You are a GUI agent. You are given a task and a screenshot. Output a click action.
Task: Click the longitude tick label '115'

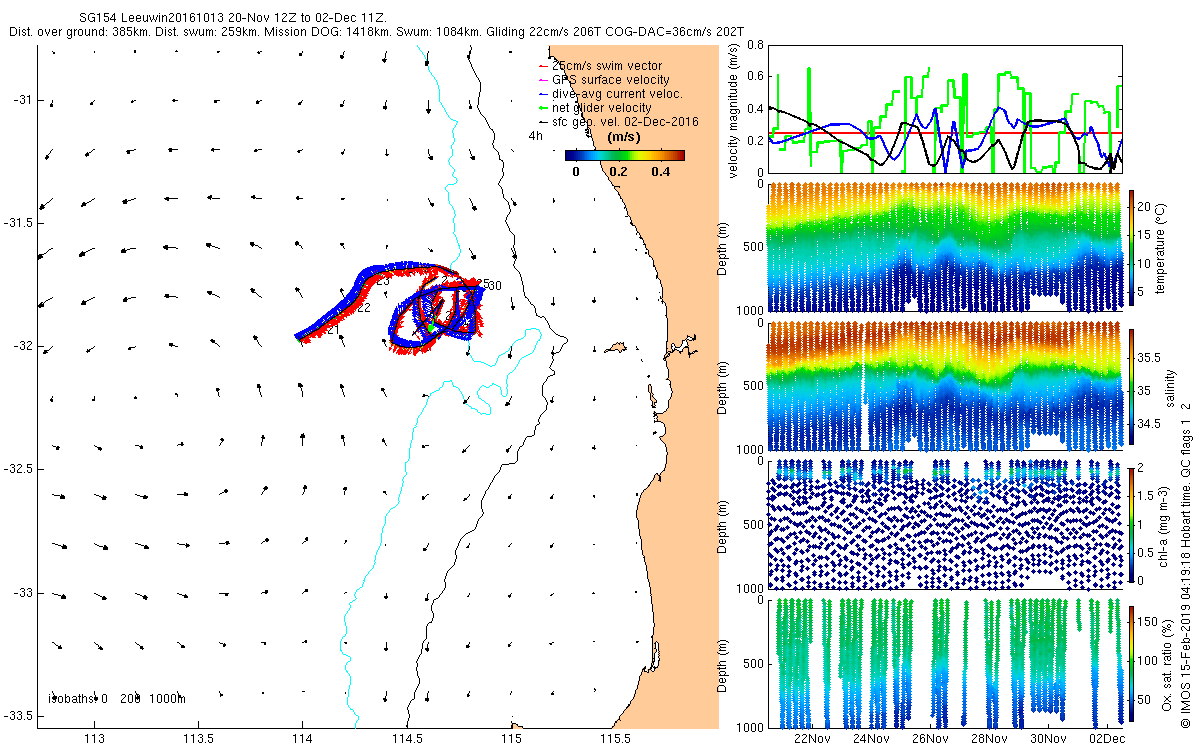coord(511,740)
